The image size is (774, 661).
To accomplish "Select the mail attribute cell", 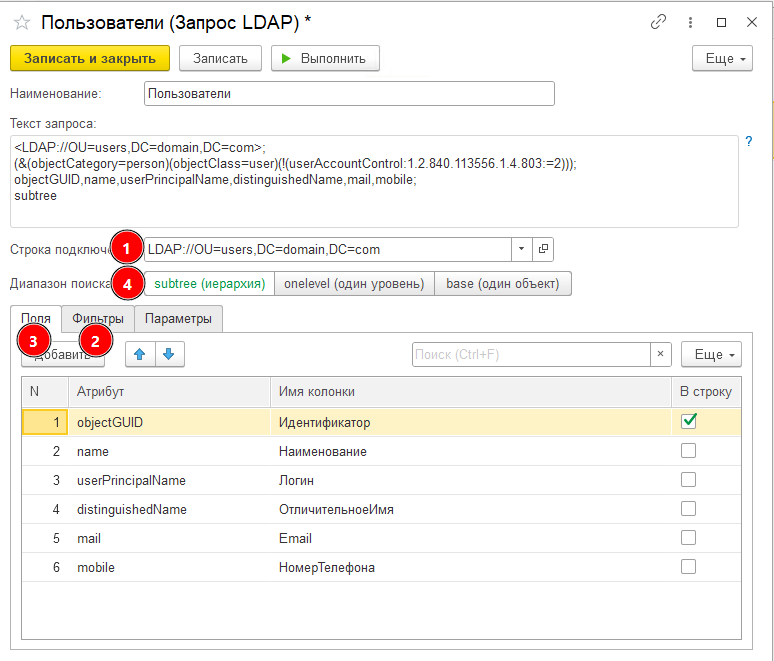I will coord(169,539).
